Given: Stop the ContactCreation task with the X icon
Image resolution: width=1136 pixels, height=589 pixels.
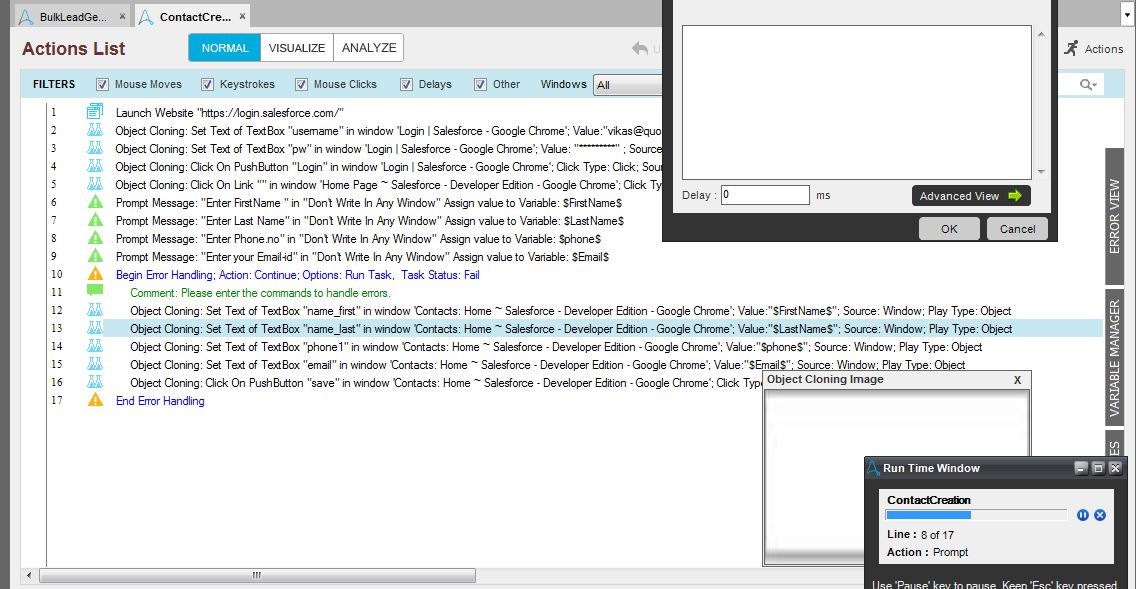Looking at the screenshot, I should (1100, 515).
